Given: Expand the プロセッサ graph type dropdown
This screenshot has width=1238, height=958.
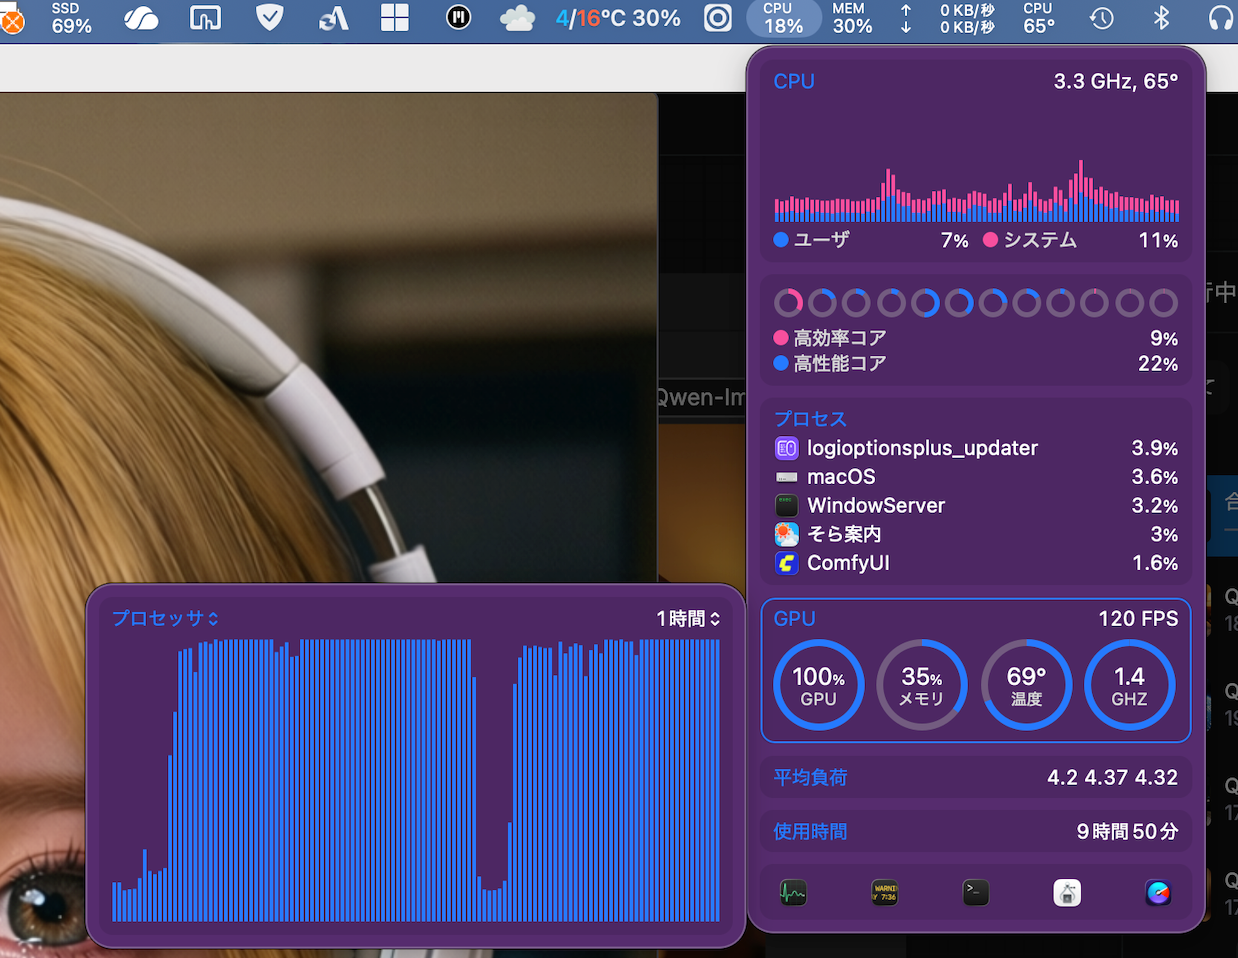Looking at the screenshot, I should point(165,619).
